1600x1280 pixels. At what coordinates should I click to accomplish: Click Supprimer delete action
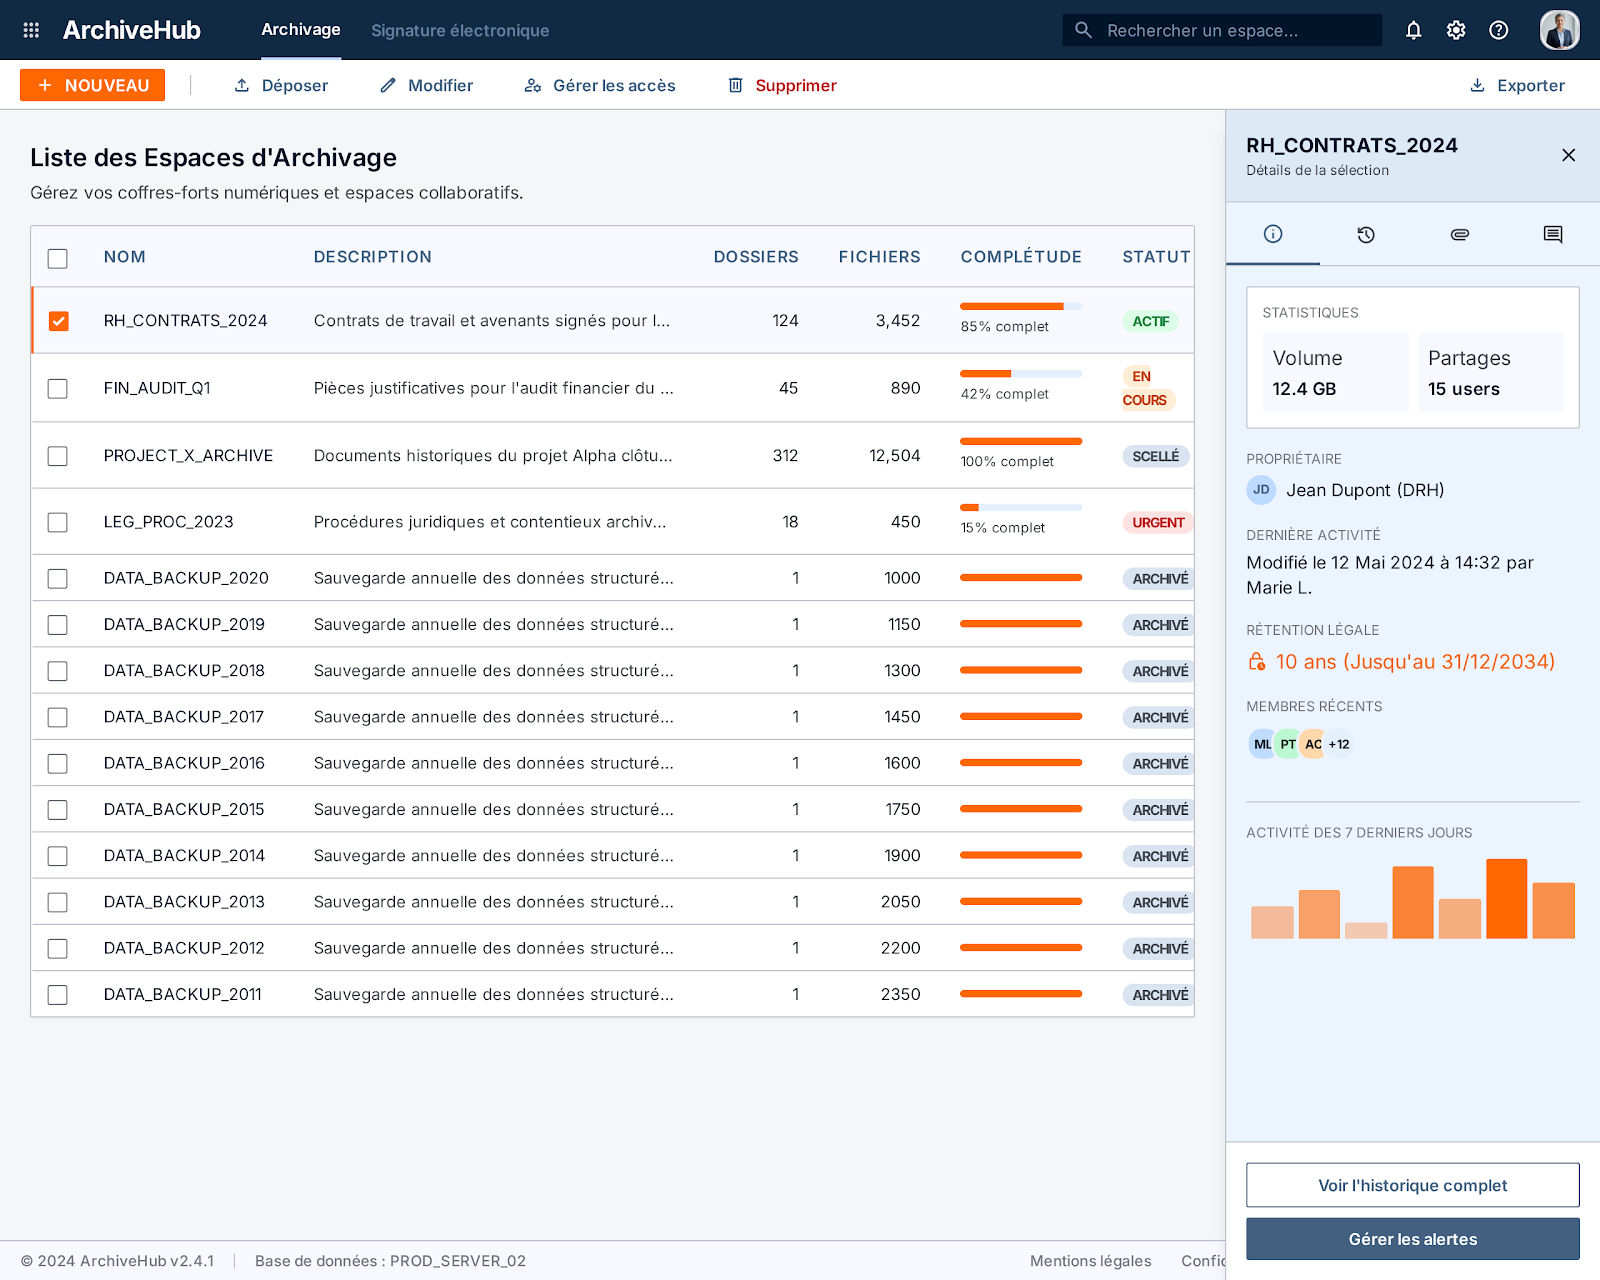pos(782,86)
